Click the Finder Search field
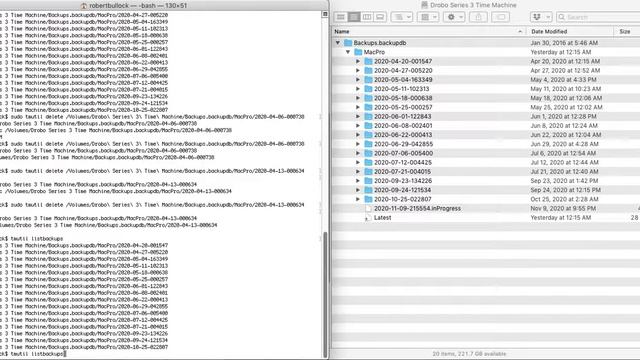 (x=598, y=17)
